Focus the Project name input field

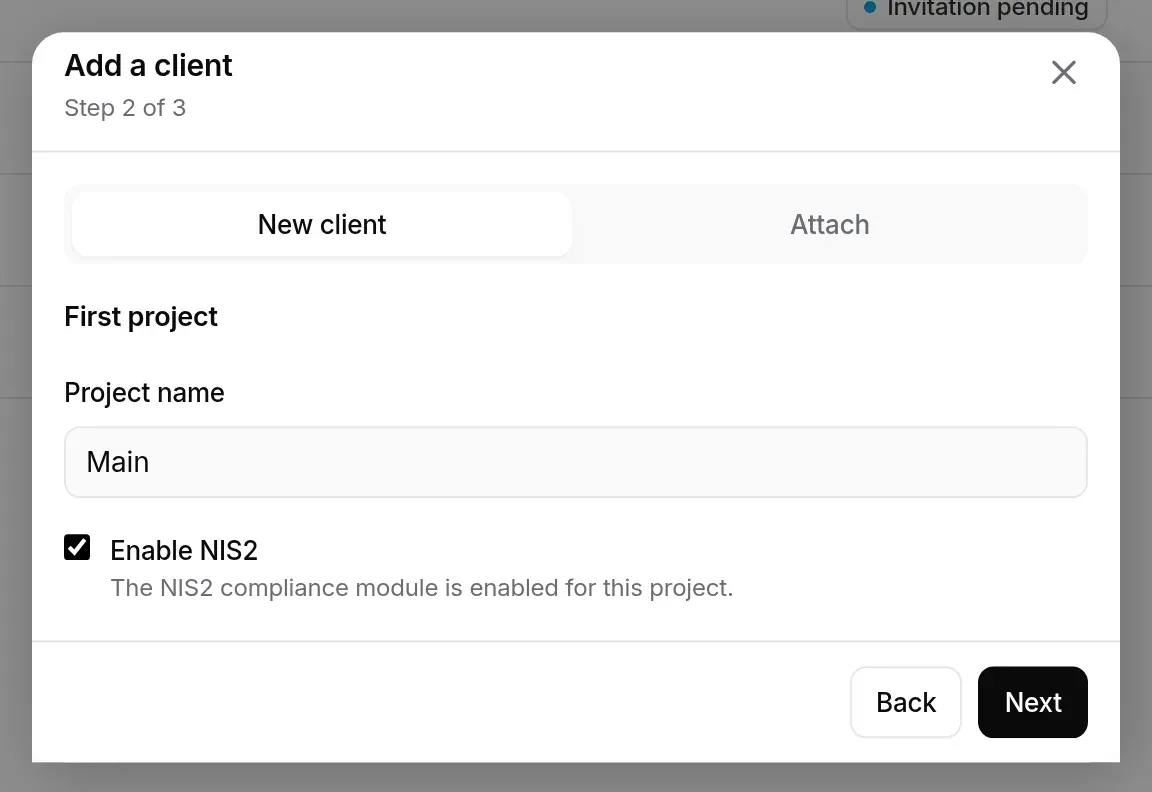click(576, 462)
